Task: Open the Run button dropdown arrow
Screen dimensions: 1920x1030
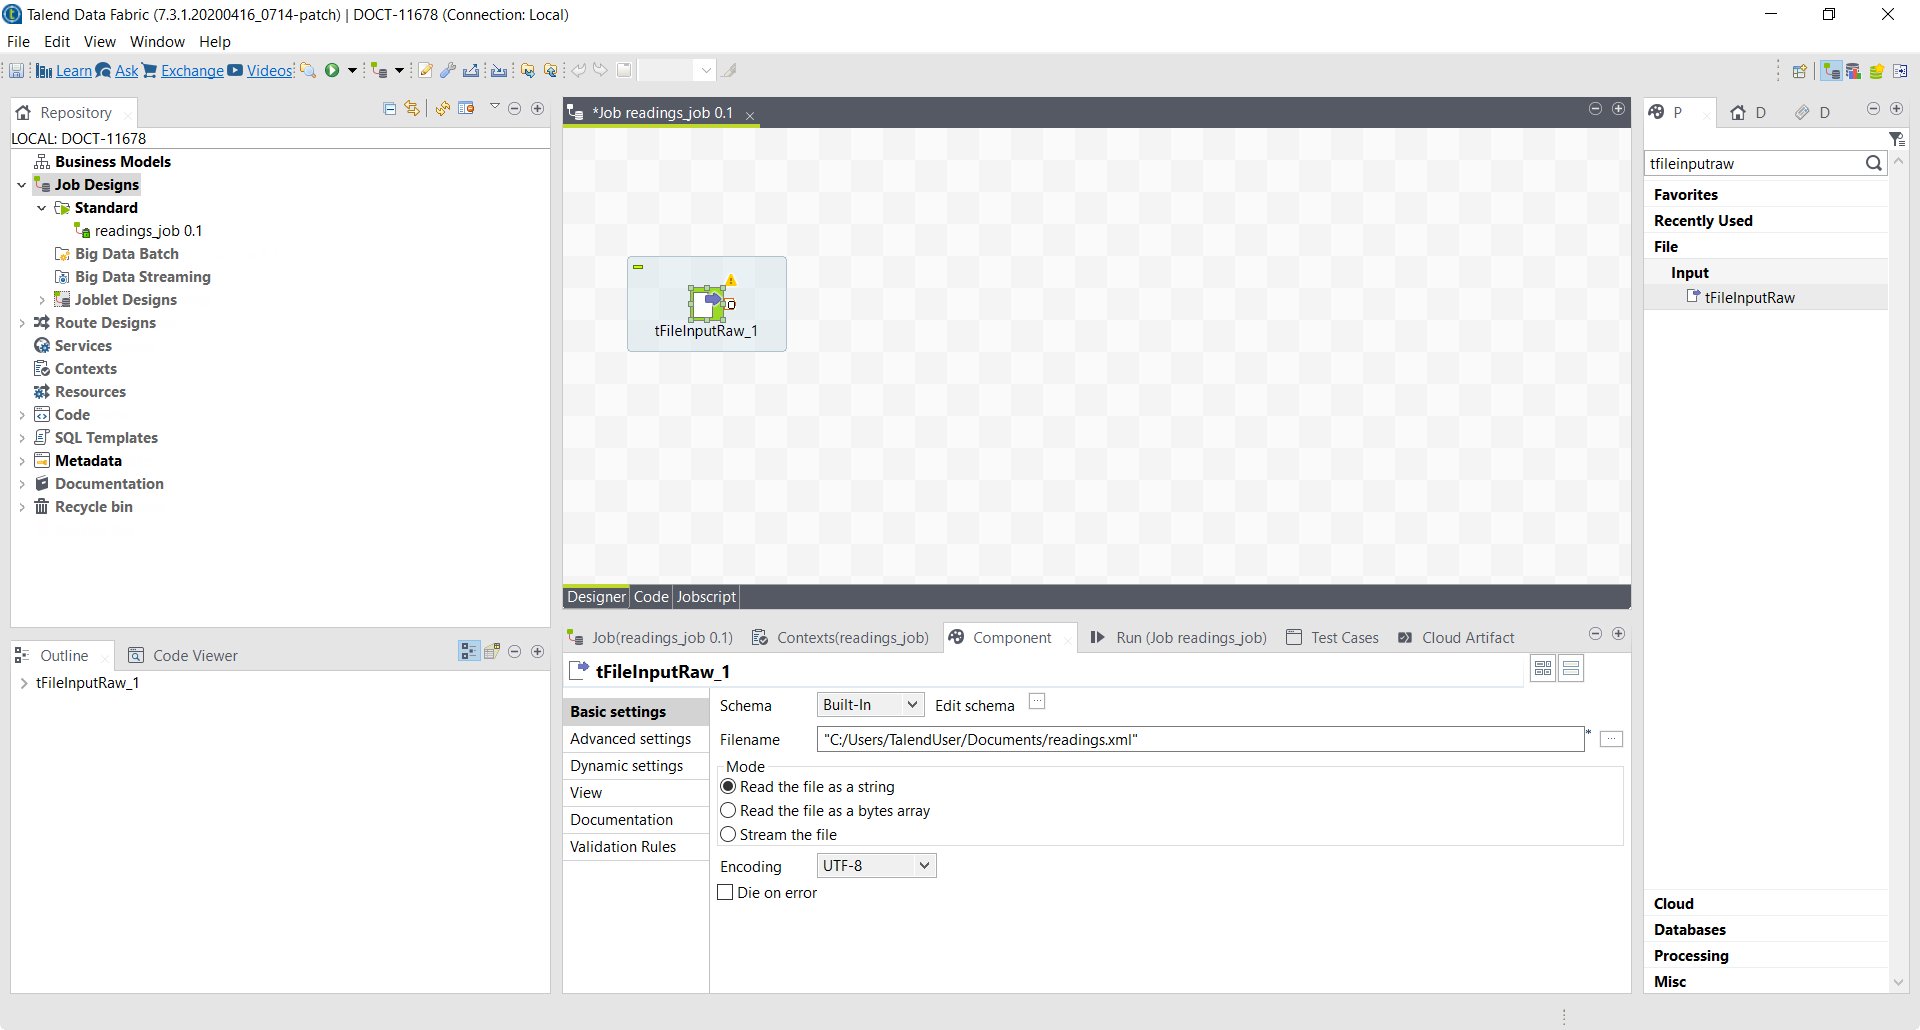Action: point(352,70)
